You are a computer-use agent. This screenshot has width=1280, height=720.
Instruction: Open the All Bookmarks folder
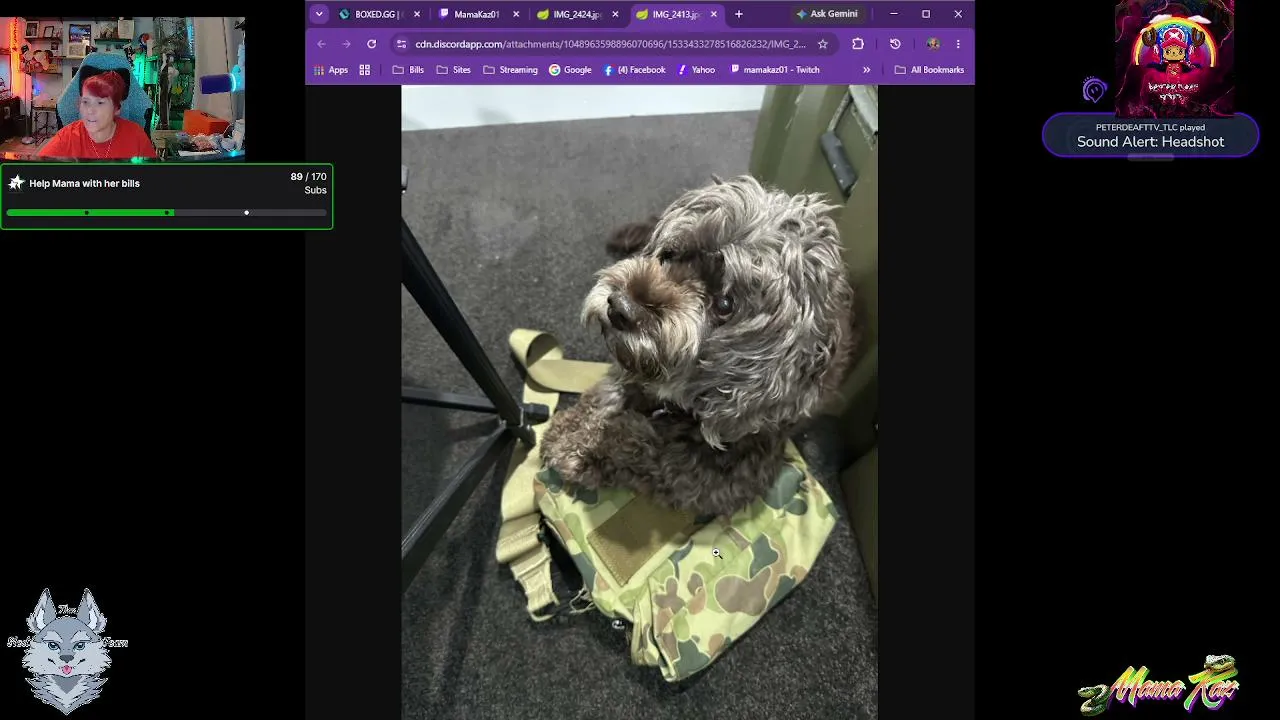click(929, 70)
